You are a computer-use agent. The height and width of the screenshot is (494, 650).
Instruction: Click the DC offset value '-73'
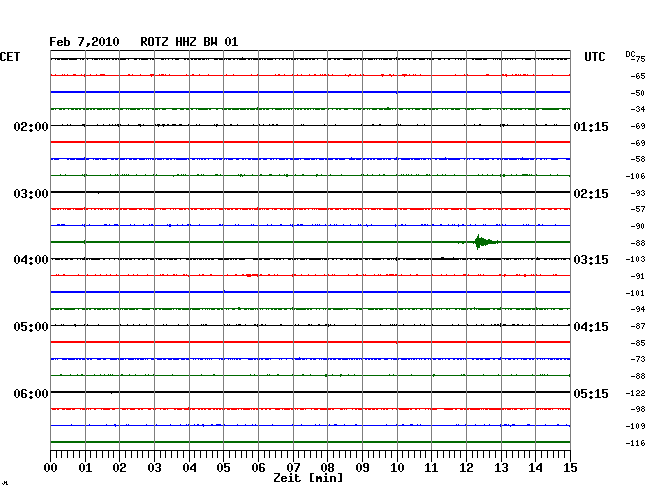[x=639, y=359]
